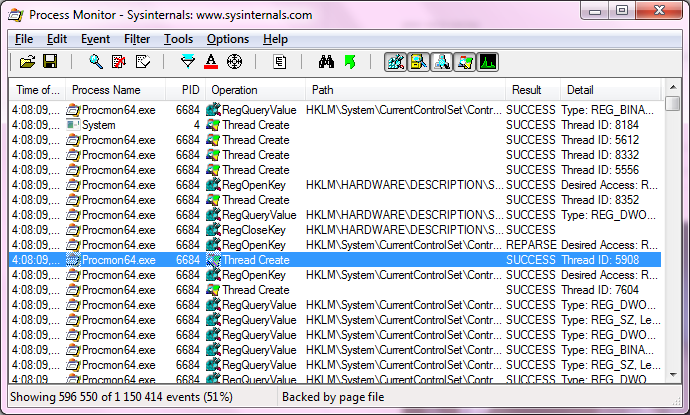Click Thread ID: 8184 detail cell
690x415 pixels.
600,125
